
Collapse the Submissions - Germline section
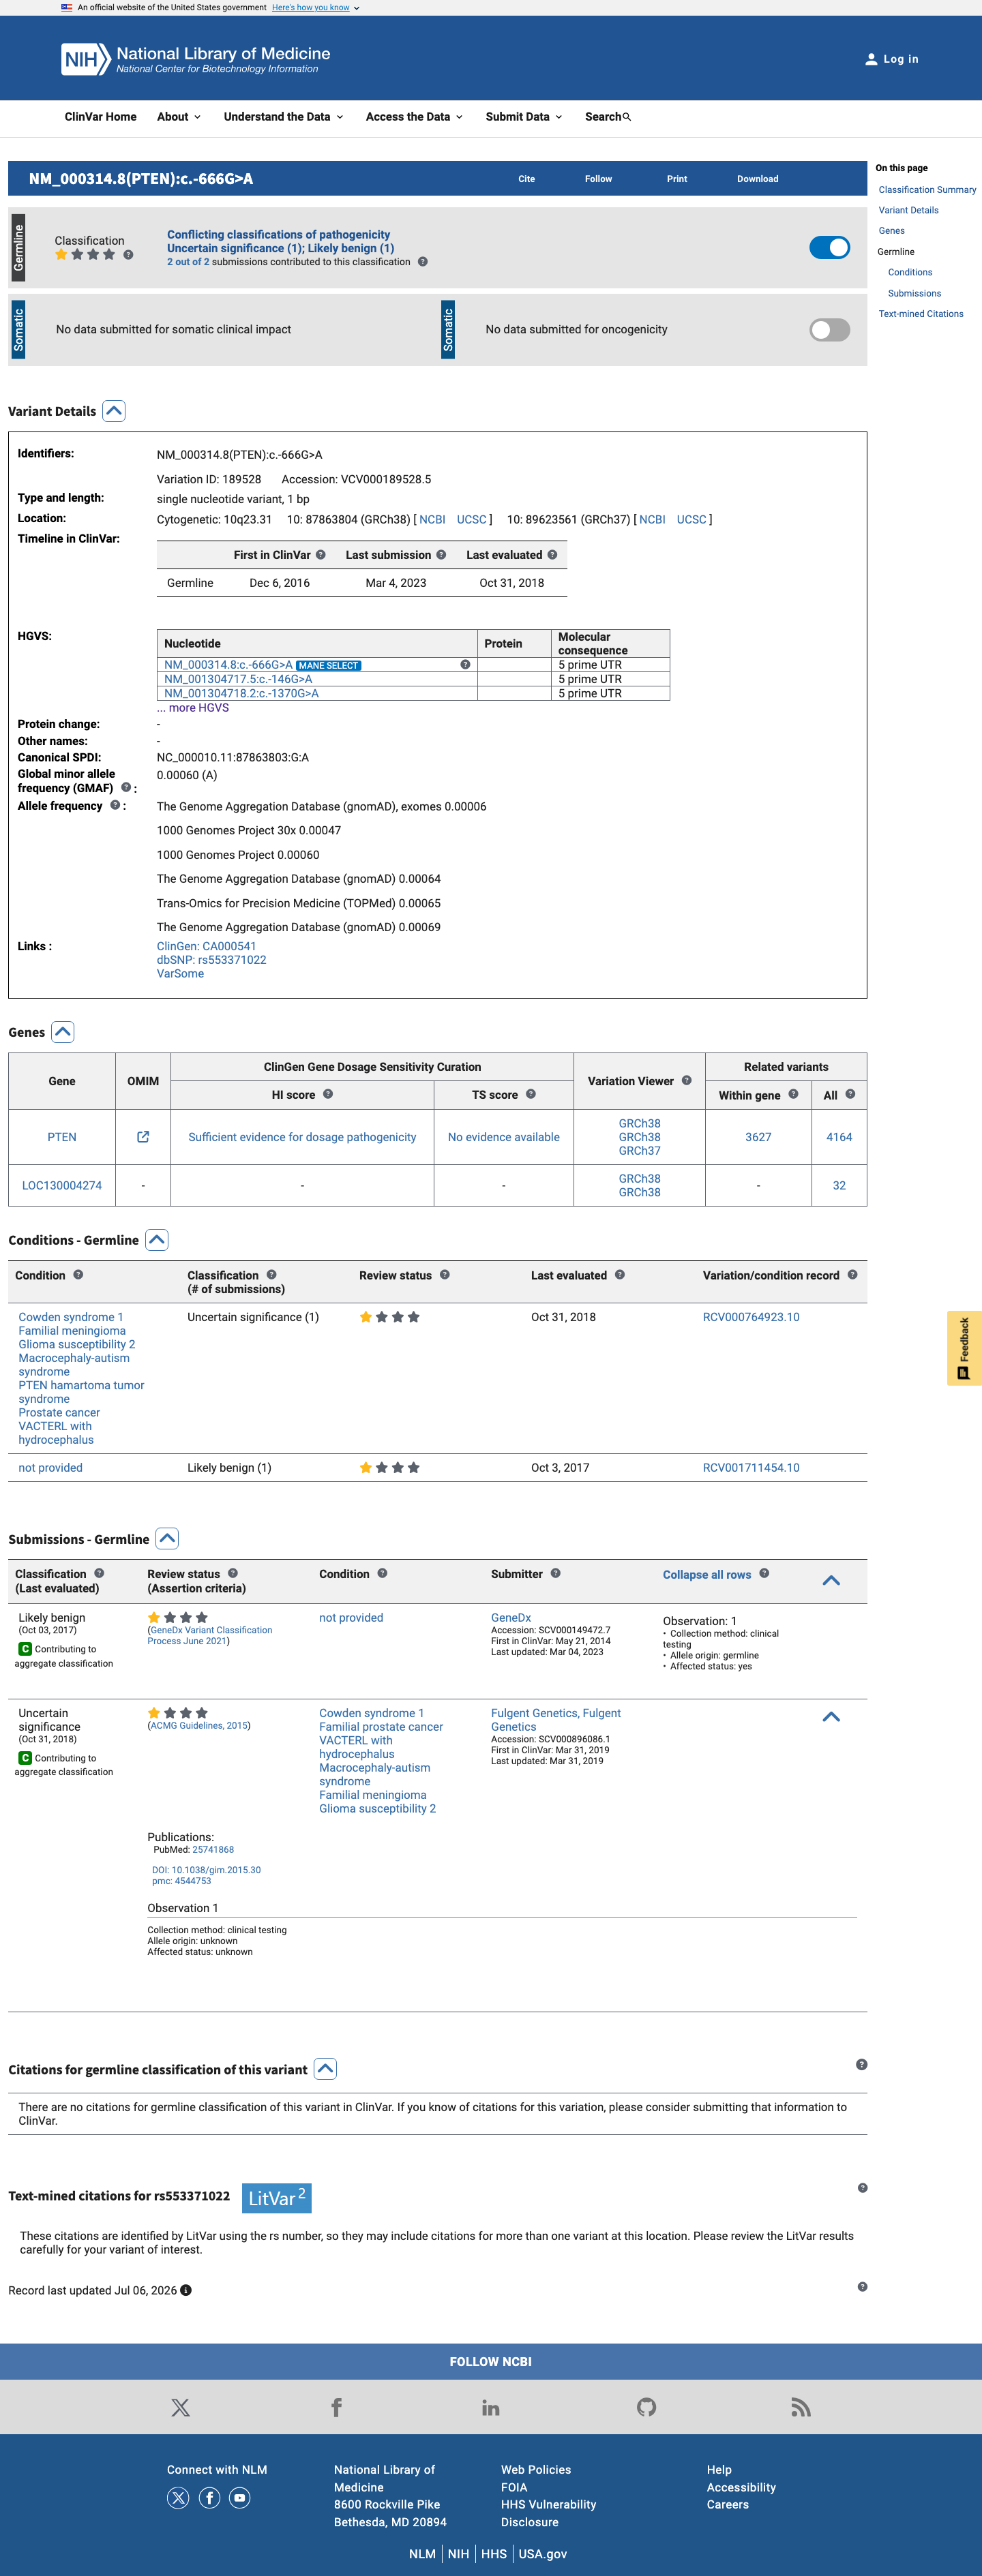(x=167, y=1539)
